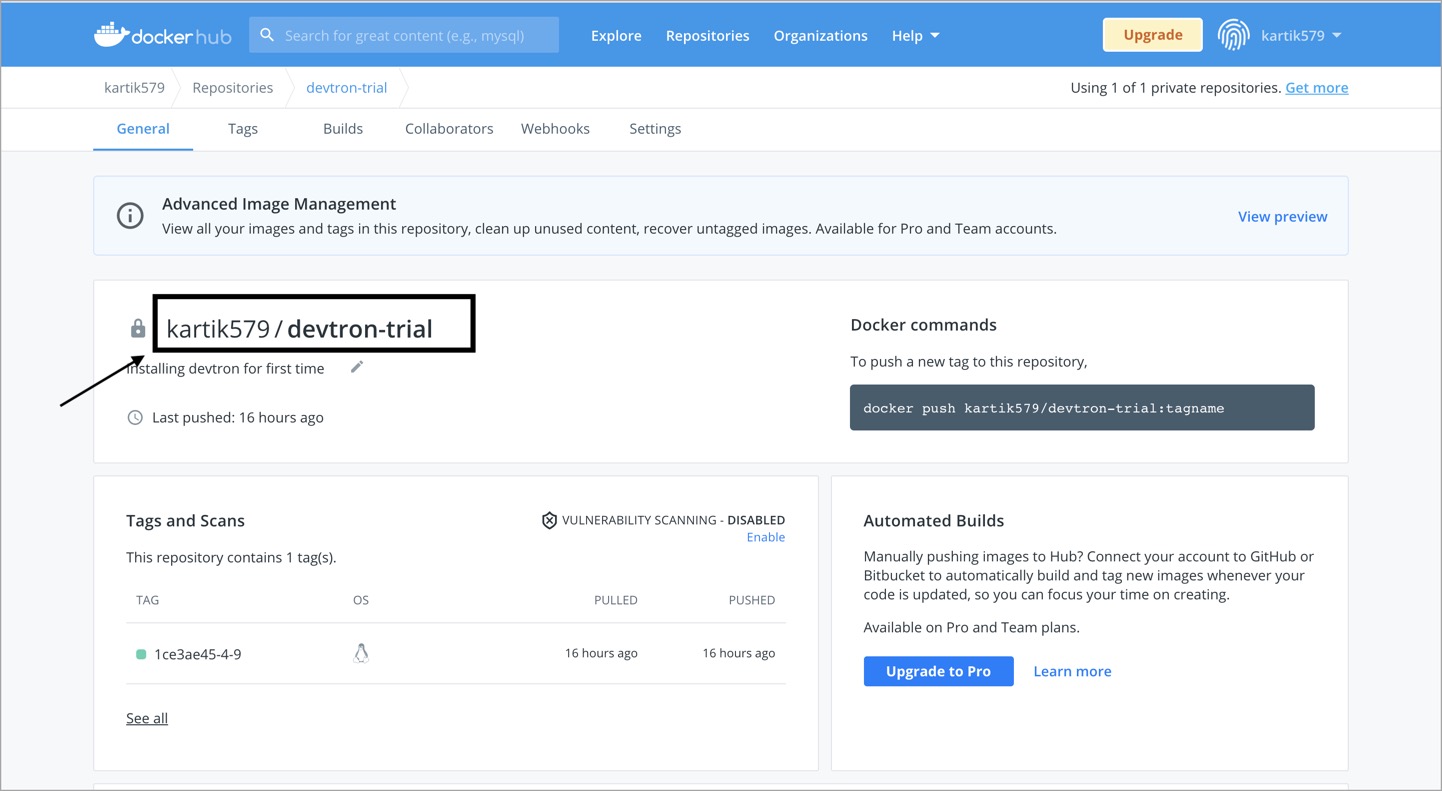Open the View preview link
Image resolution: width=1442 pixels, height=791 pixels.
(x=1282, y=216)
